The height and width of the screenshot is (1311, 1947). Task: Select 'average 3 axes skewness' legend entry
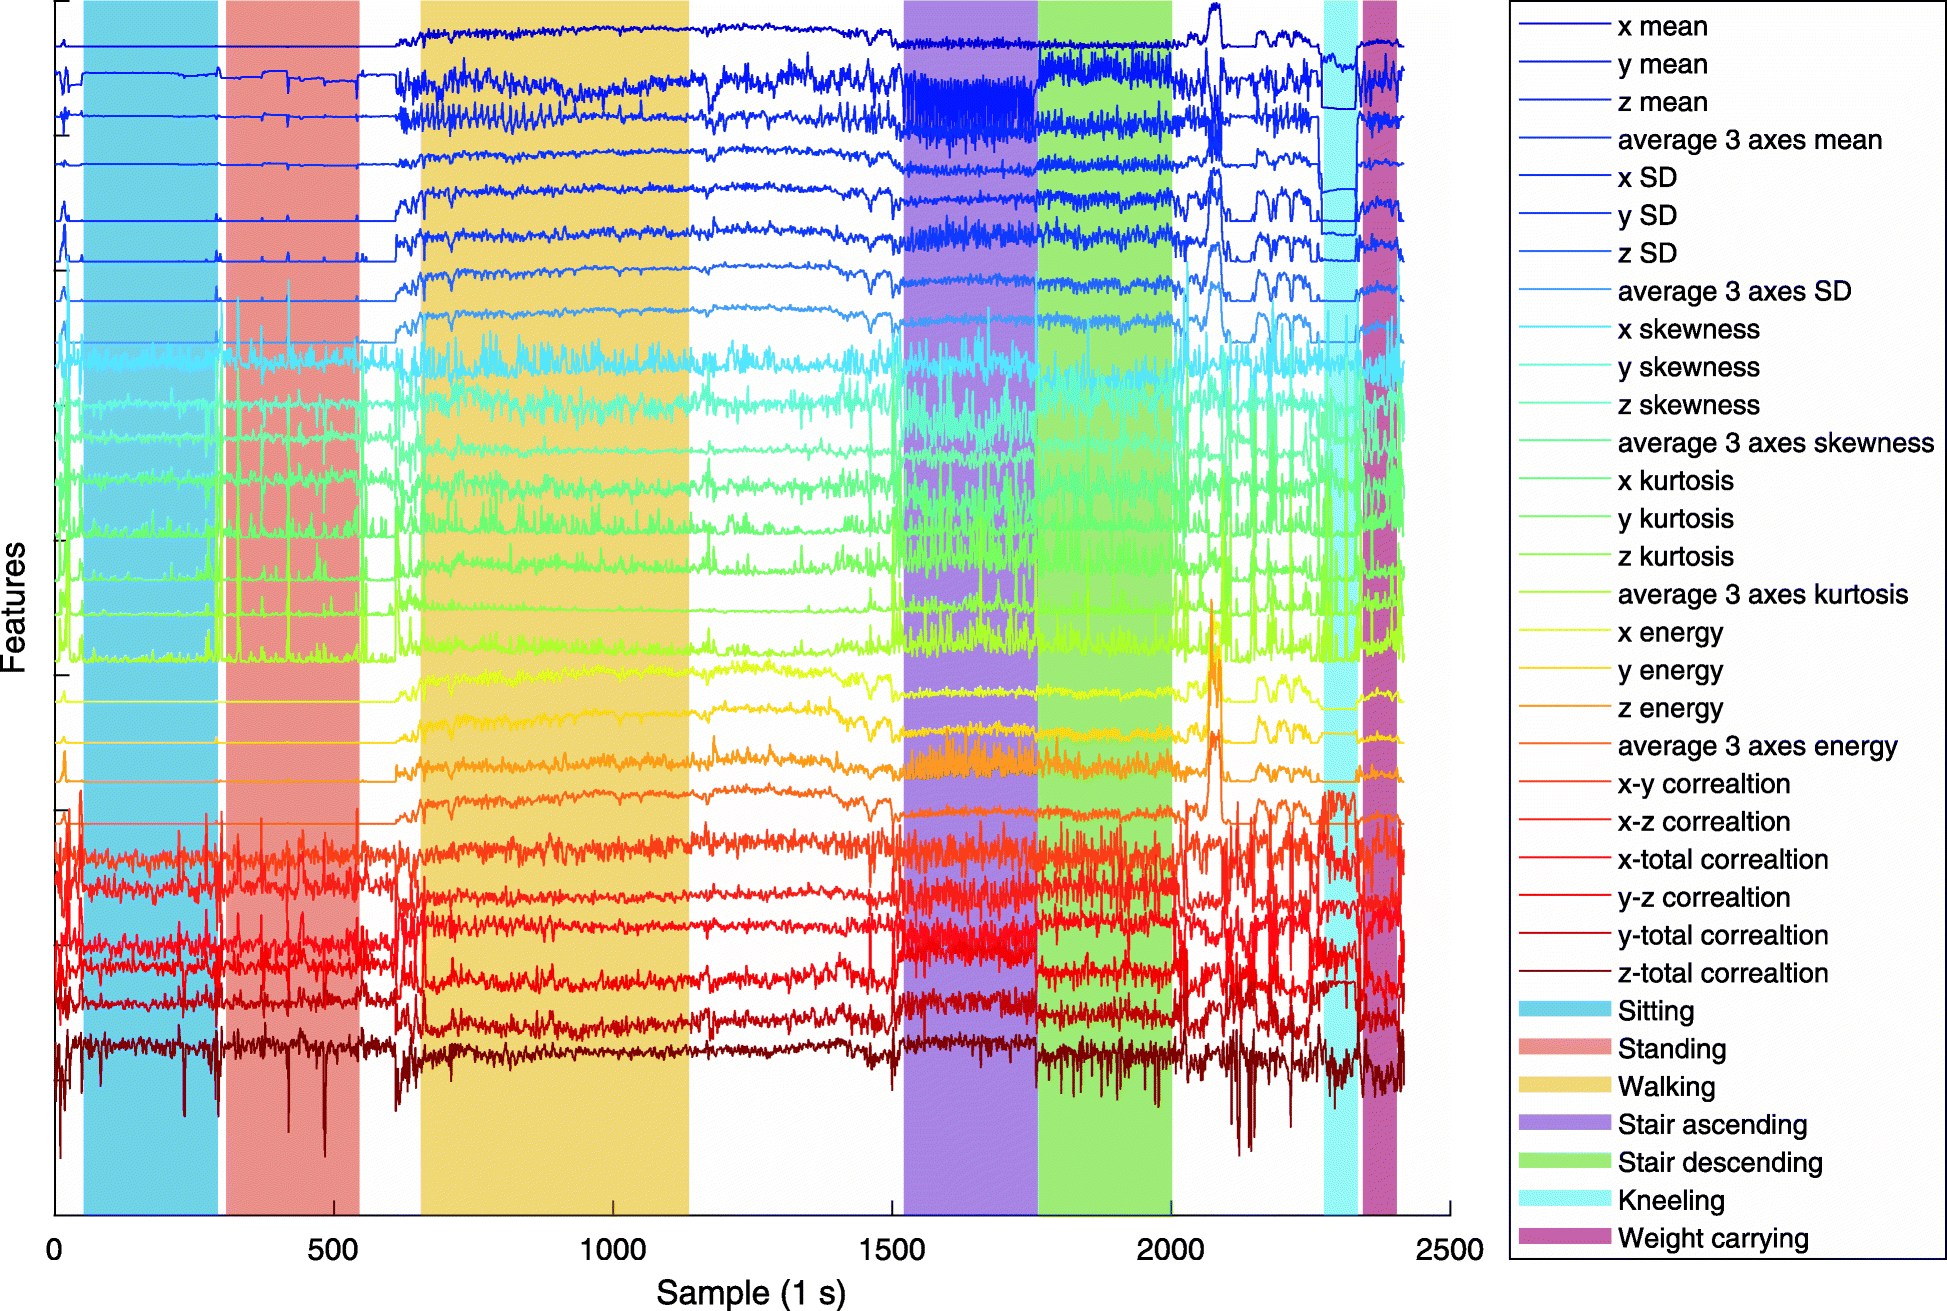pyautogui.click(x=1775, y=443)
